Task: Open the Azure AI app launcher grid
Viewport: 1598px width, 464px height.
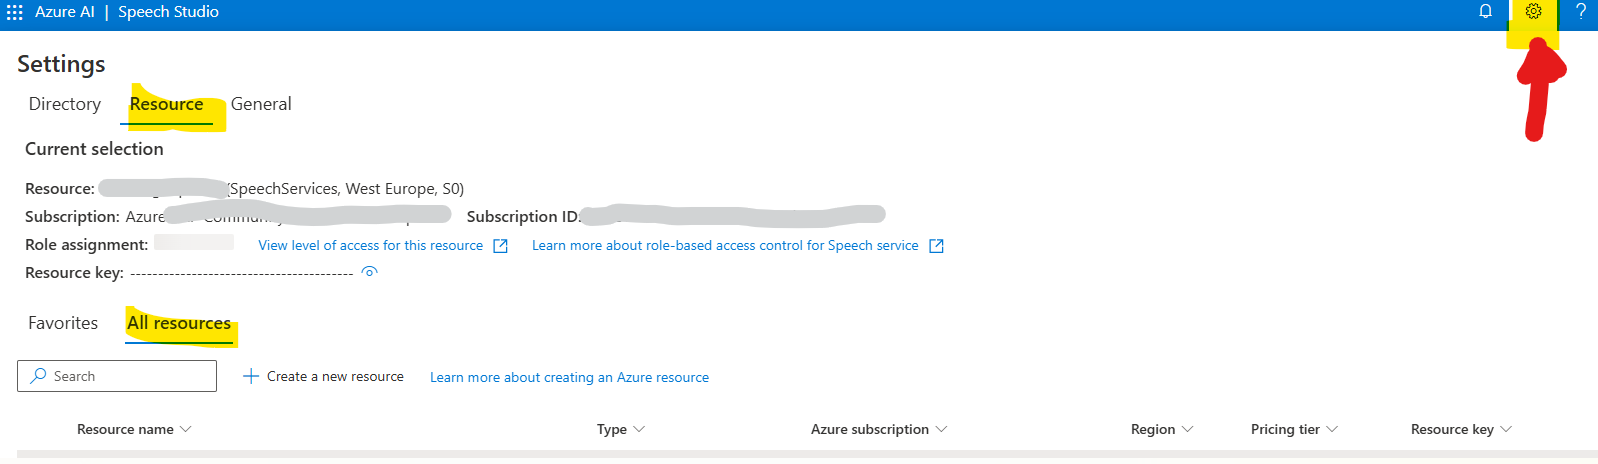Action: [x=15, y=12]
